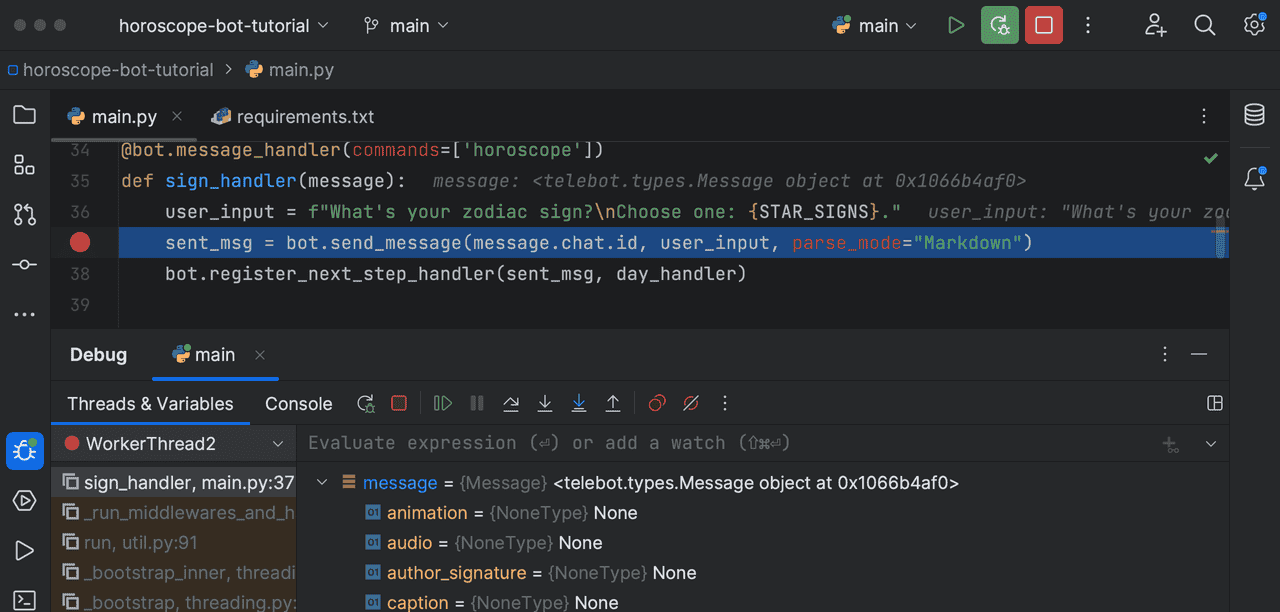1280x612 pixels.
Task: Remove the breakpoint on line 37
Action: (80, 242)
